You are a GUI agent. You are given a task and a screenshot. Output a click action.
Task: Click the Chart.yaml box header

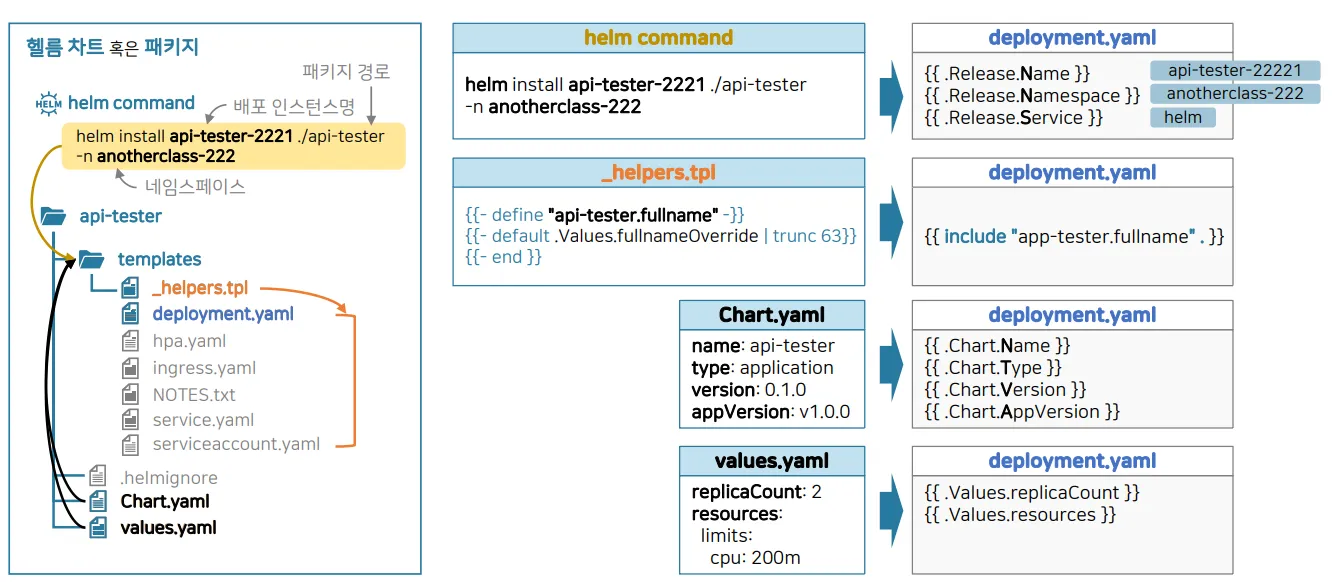772,315
